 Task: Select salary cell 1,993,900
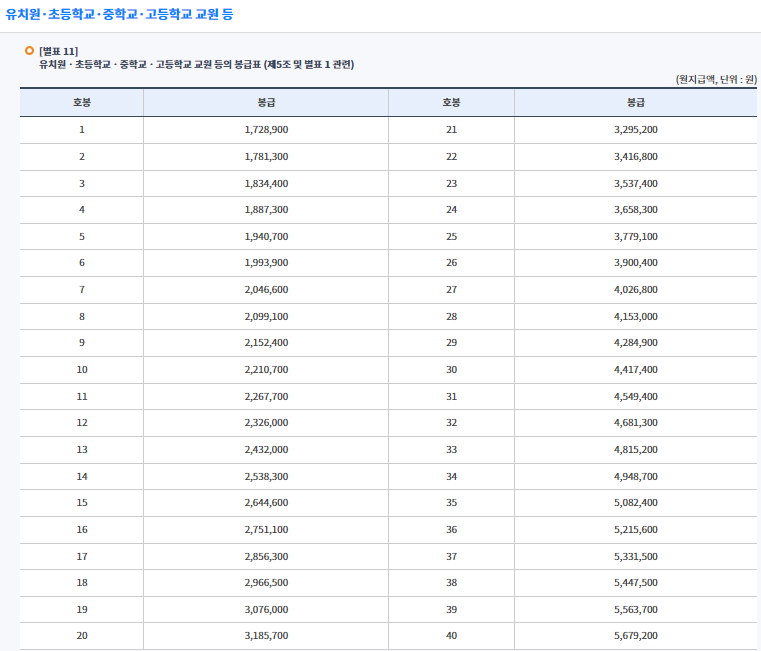click(266, 263)
